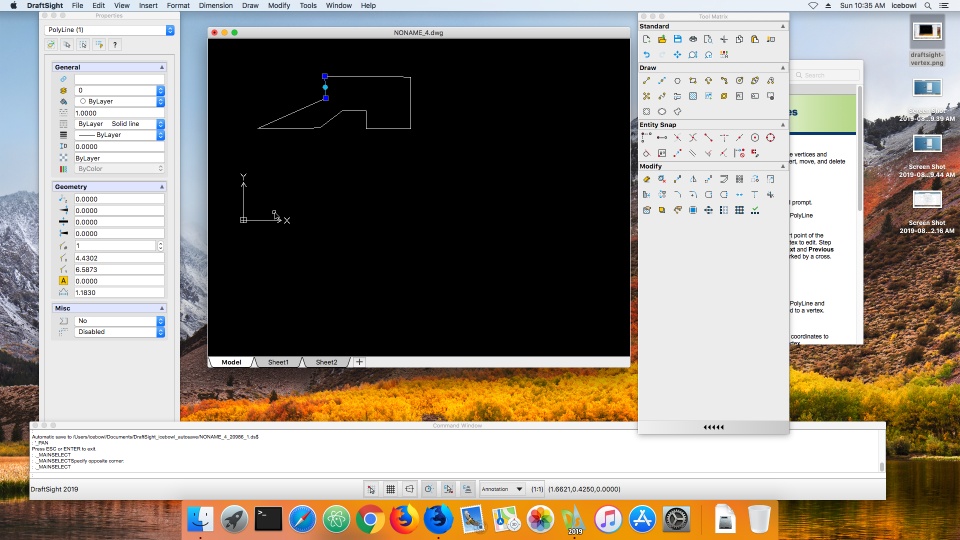Switch to the Sheet2 tab

tap(326, 362)
